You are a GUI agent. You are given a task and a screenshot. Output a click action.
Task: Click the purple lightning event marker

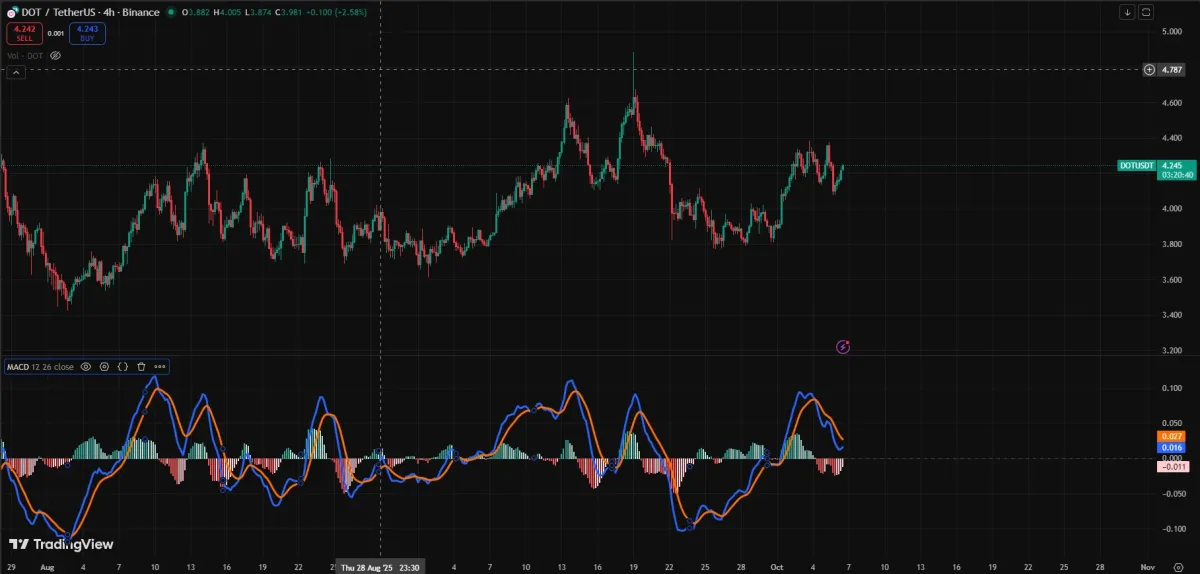(843, 347)
